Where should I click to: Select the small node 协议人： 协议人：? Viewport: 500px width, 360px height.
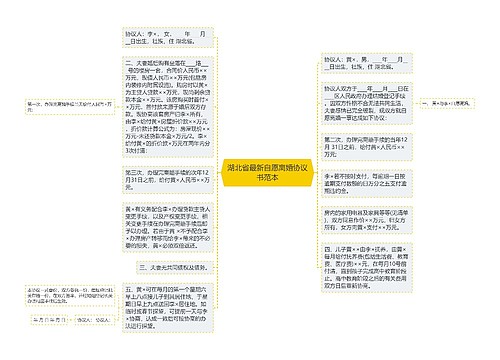pos(94,320)
